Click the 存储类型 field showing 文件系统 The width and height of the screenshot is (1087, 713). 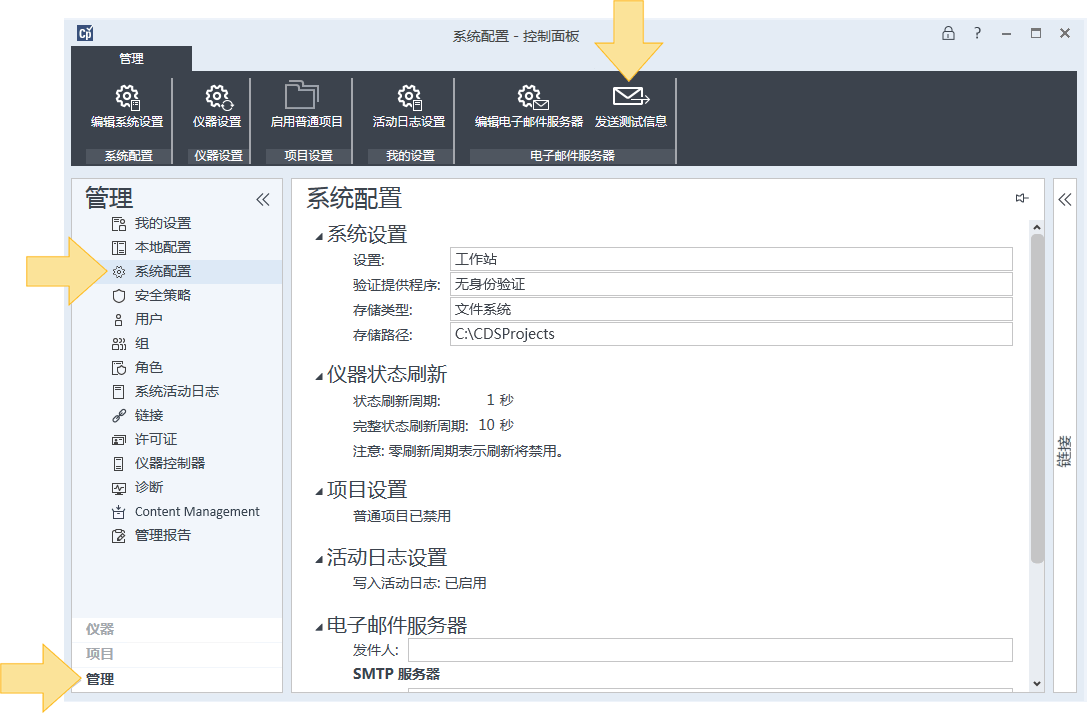pyautogui.click(x=731, y=309)
